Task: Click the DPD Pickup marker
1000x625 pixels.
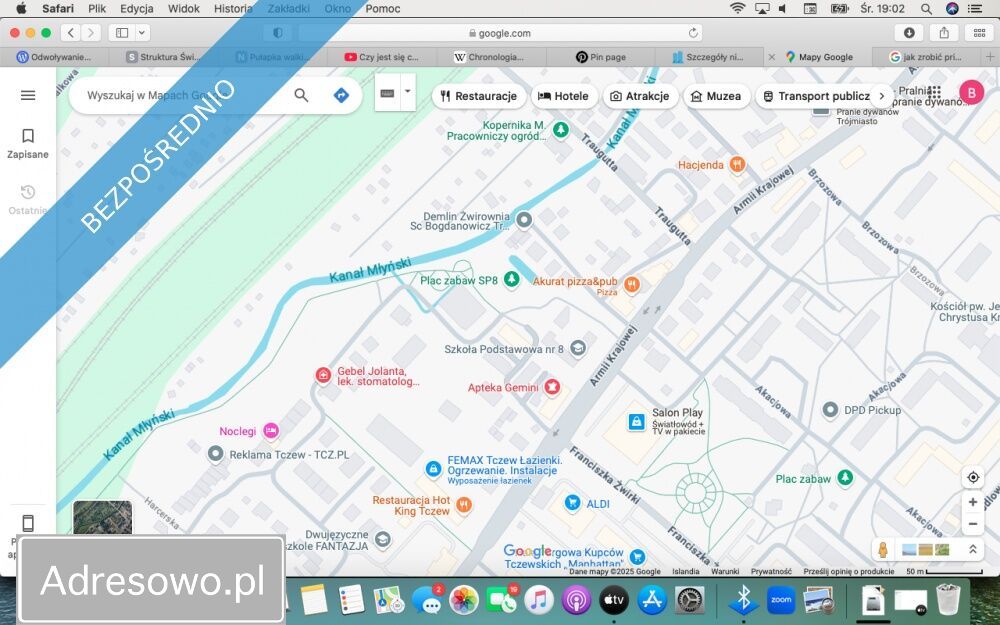Action: click(830, 409)
